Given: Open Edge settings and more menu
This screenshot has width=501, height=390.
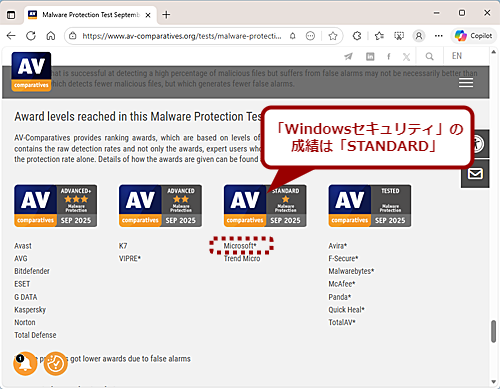Looking at the screenshot, I should point(439,36).
